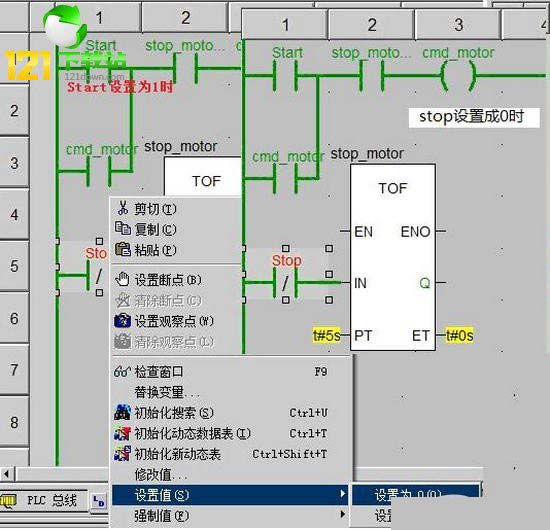The image size is (550, 530).
Task: Click column header 2 in right window
Action: (x=371, y=25)
